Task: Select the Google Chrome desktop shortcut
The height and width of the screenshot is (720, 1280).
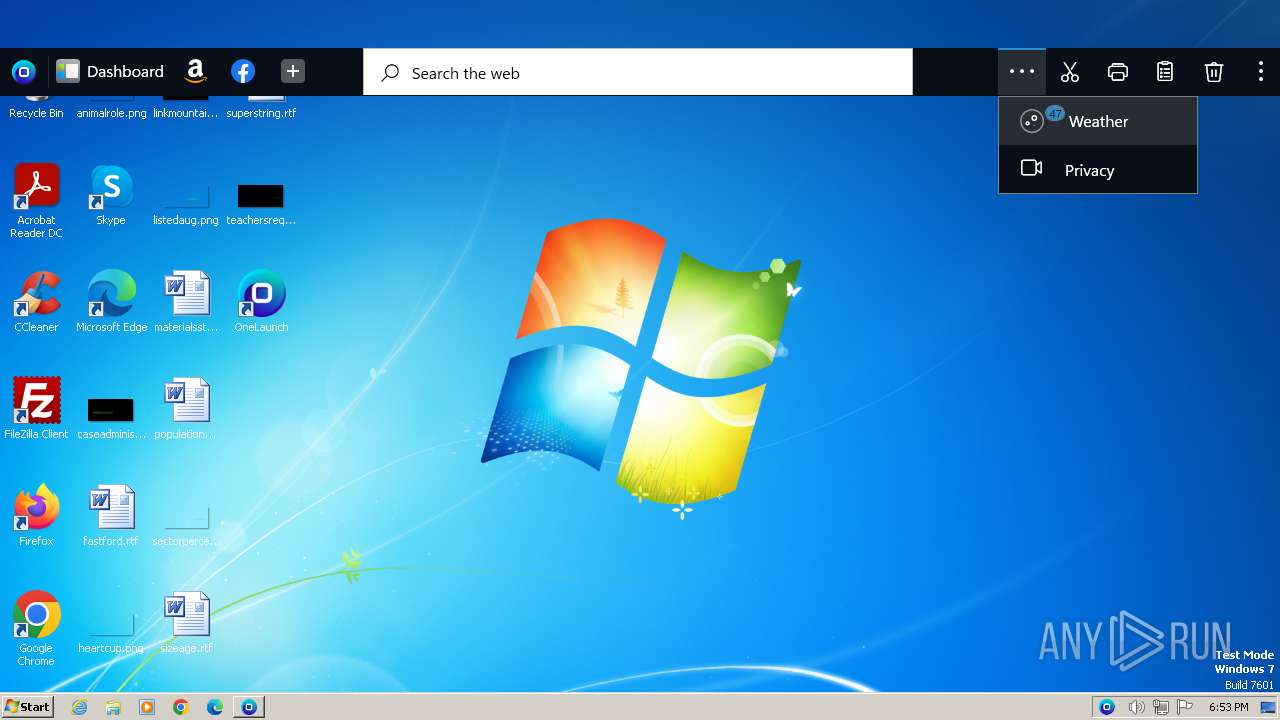Action: click(x=36, y=628)
